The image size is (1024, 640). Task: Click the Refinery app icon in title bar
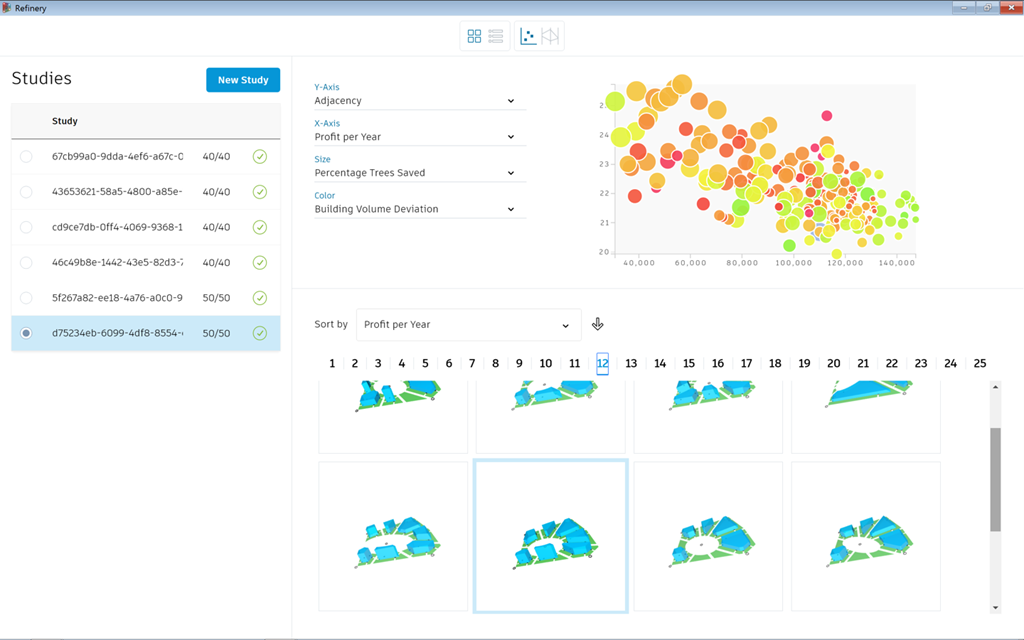pyautogui.click(x=7, y=7)
